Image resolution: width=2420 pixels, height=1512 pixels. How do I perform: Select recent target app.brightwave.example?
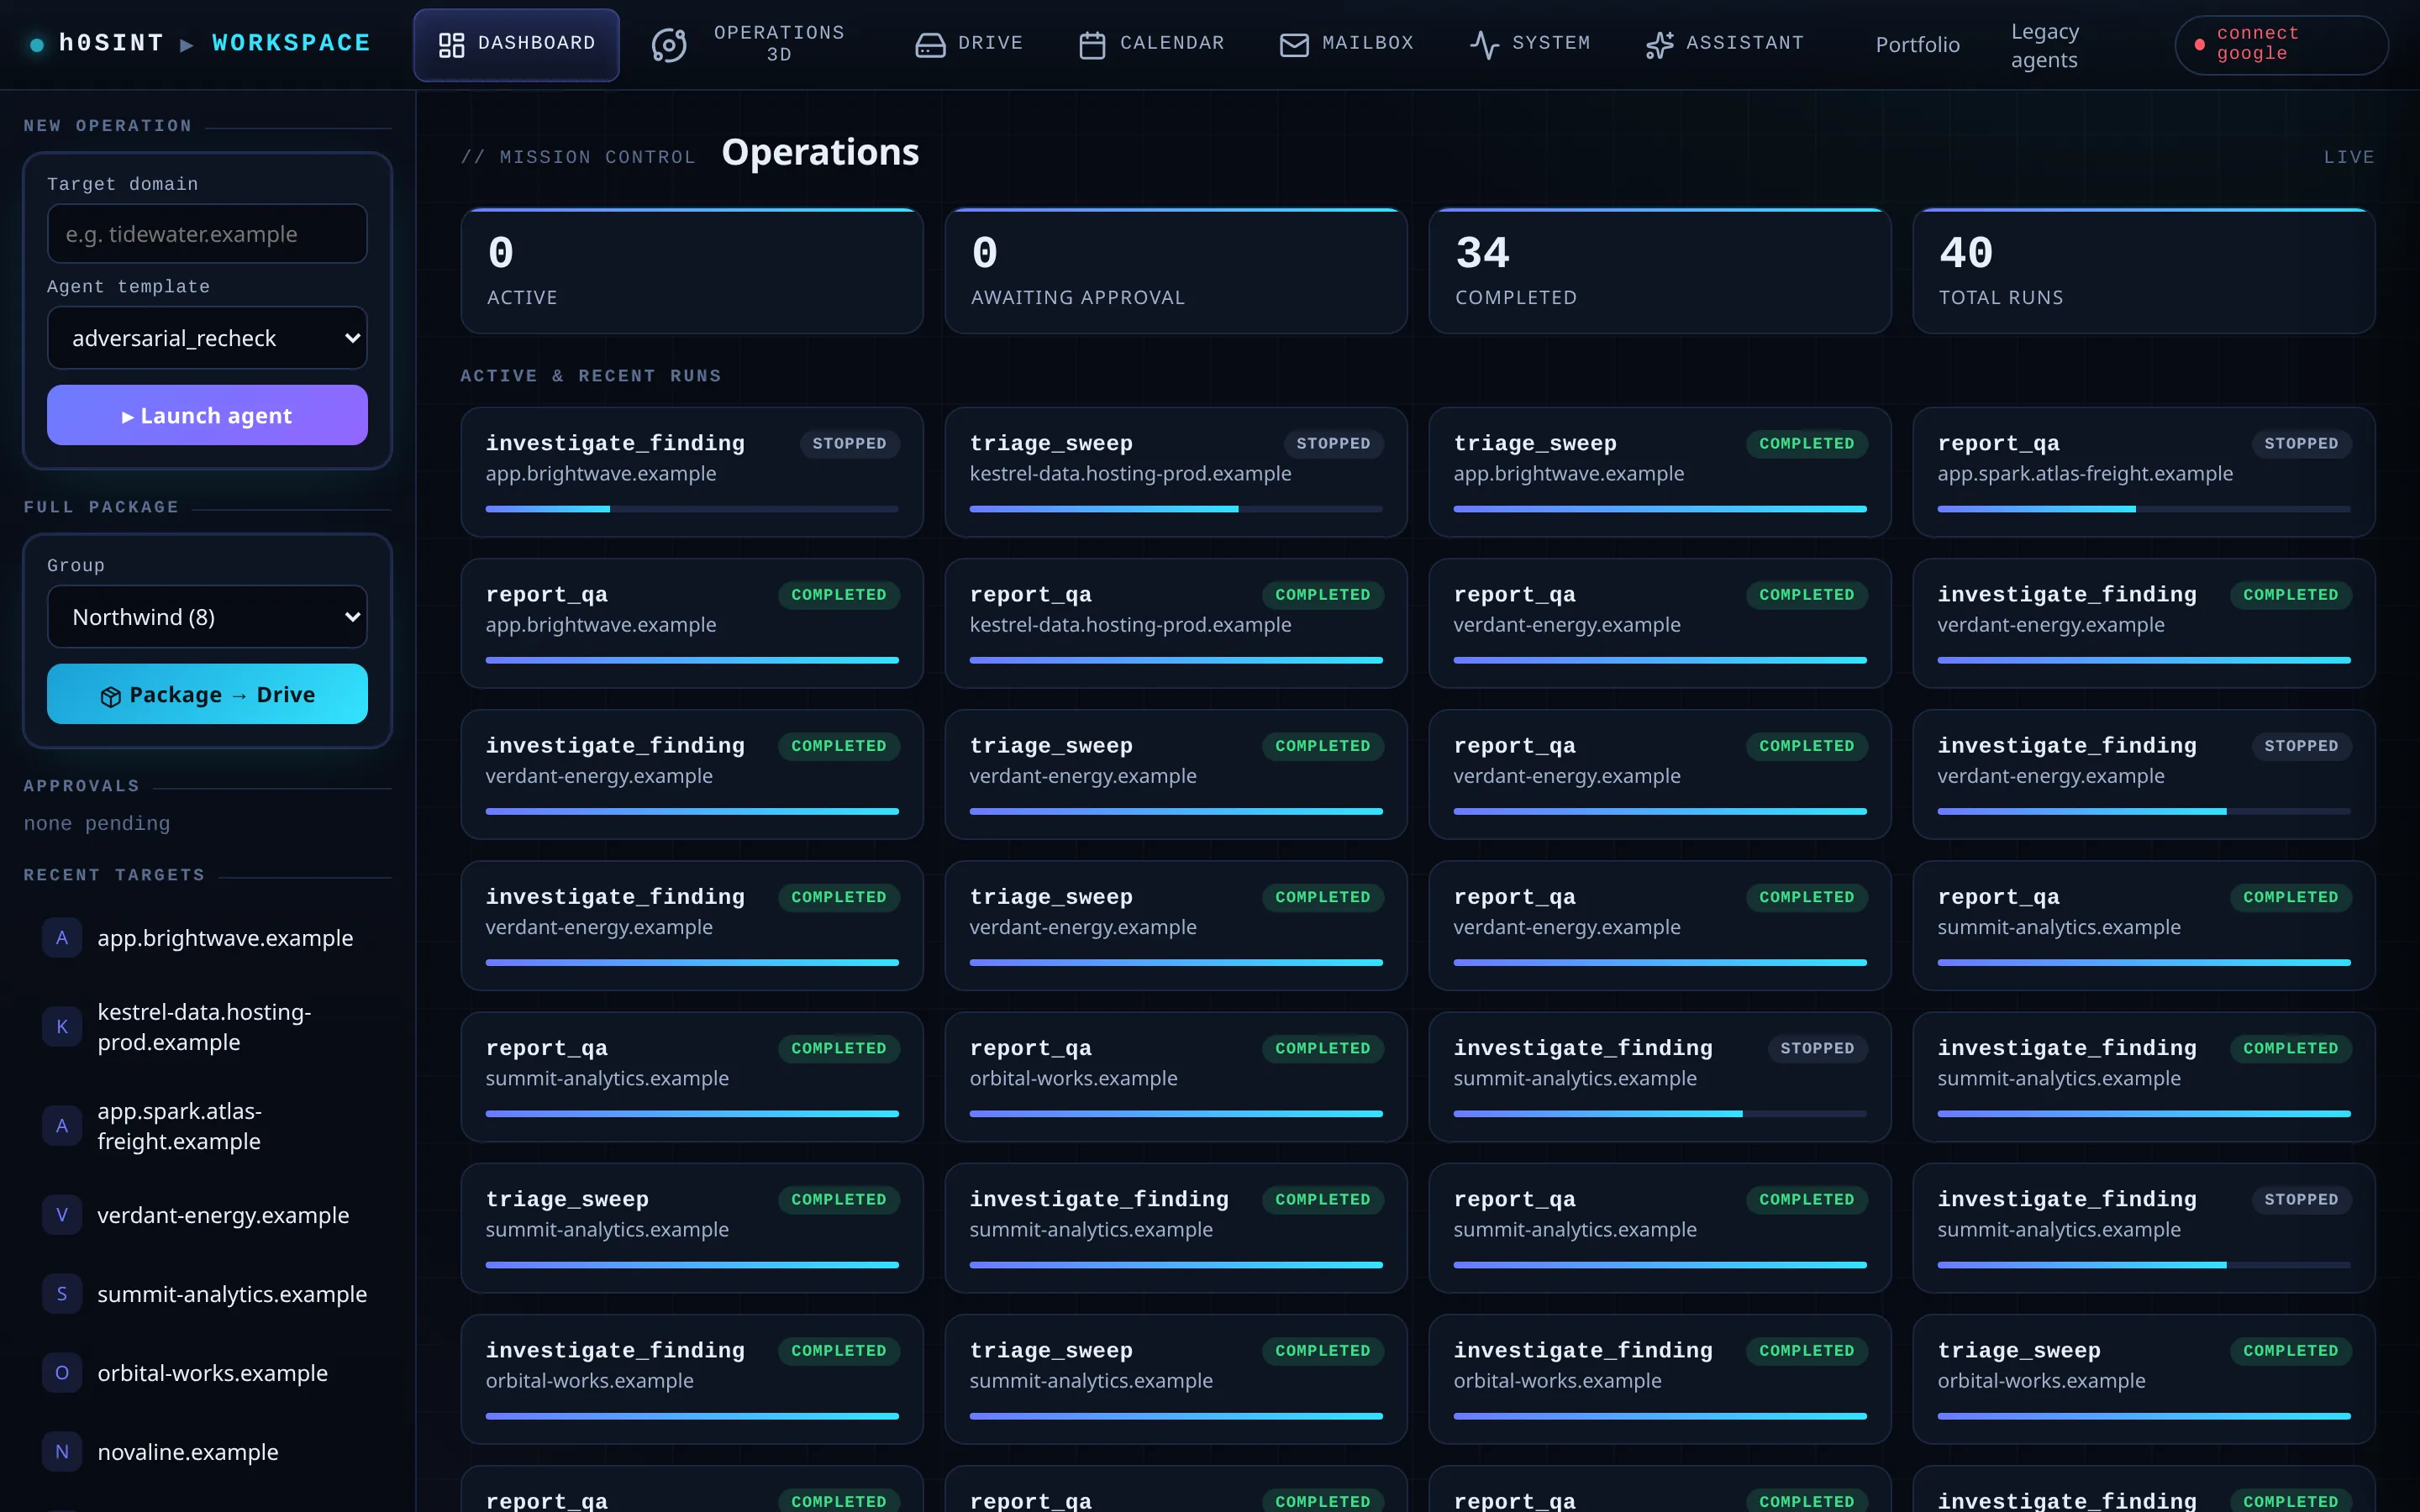click(207, 938)
